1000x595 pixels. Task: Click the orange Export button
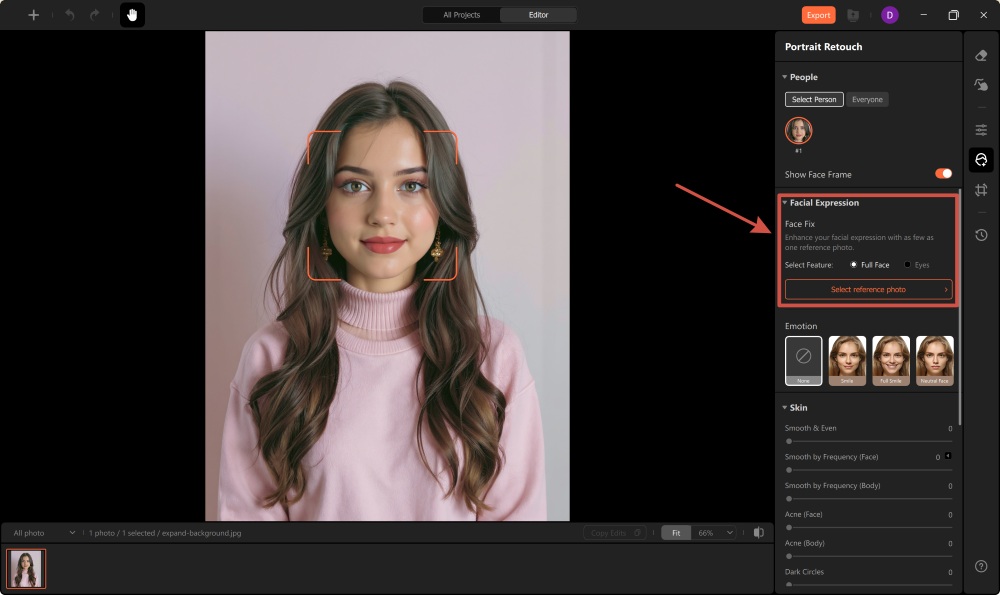pyautogui.click(x=818, y=14)
